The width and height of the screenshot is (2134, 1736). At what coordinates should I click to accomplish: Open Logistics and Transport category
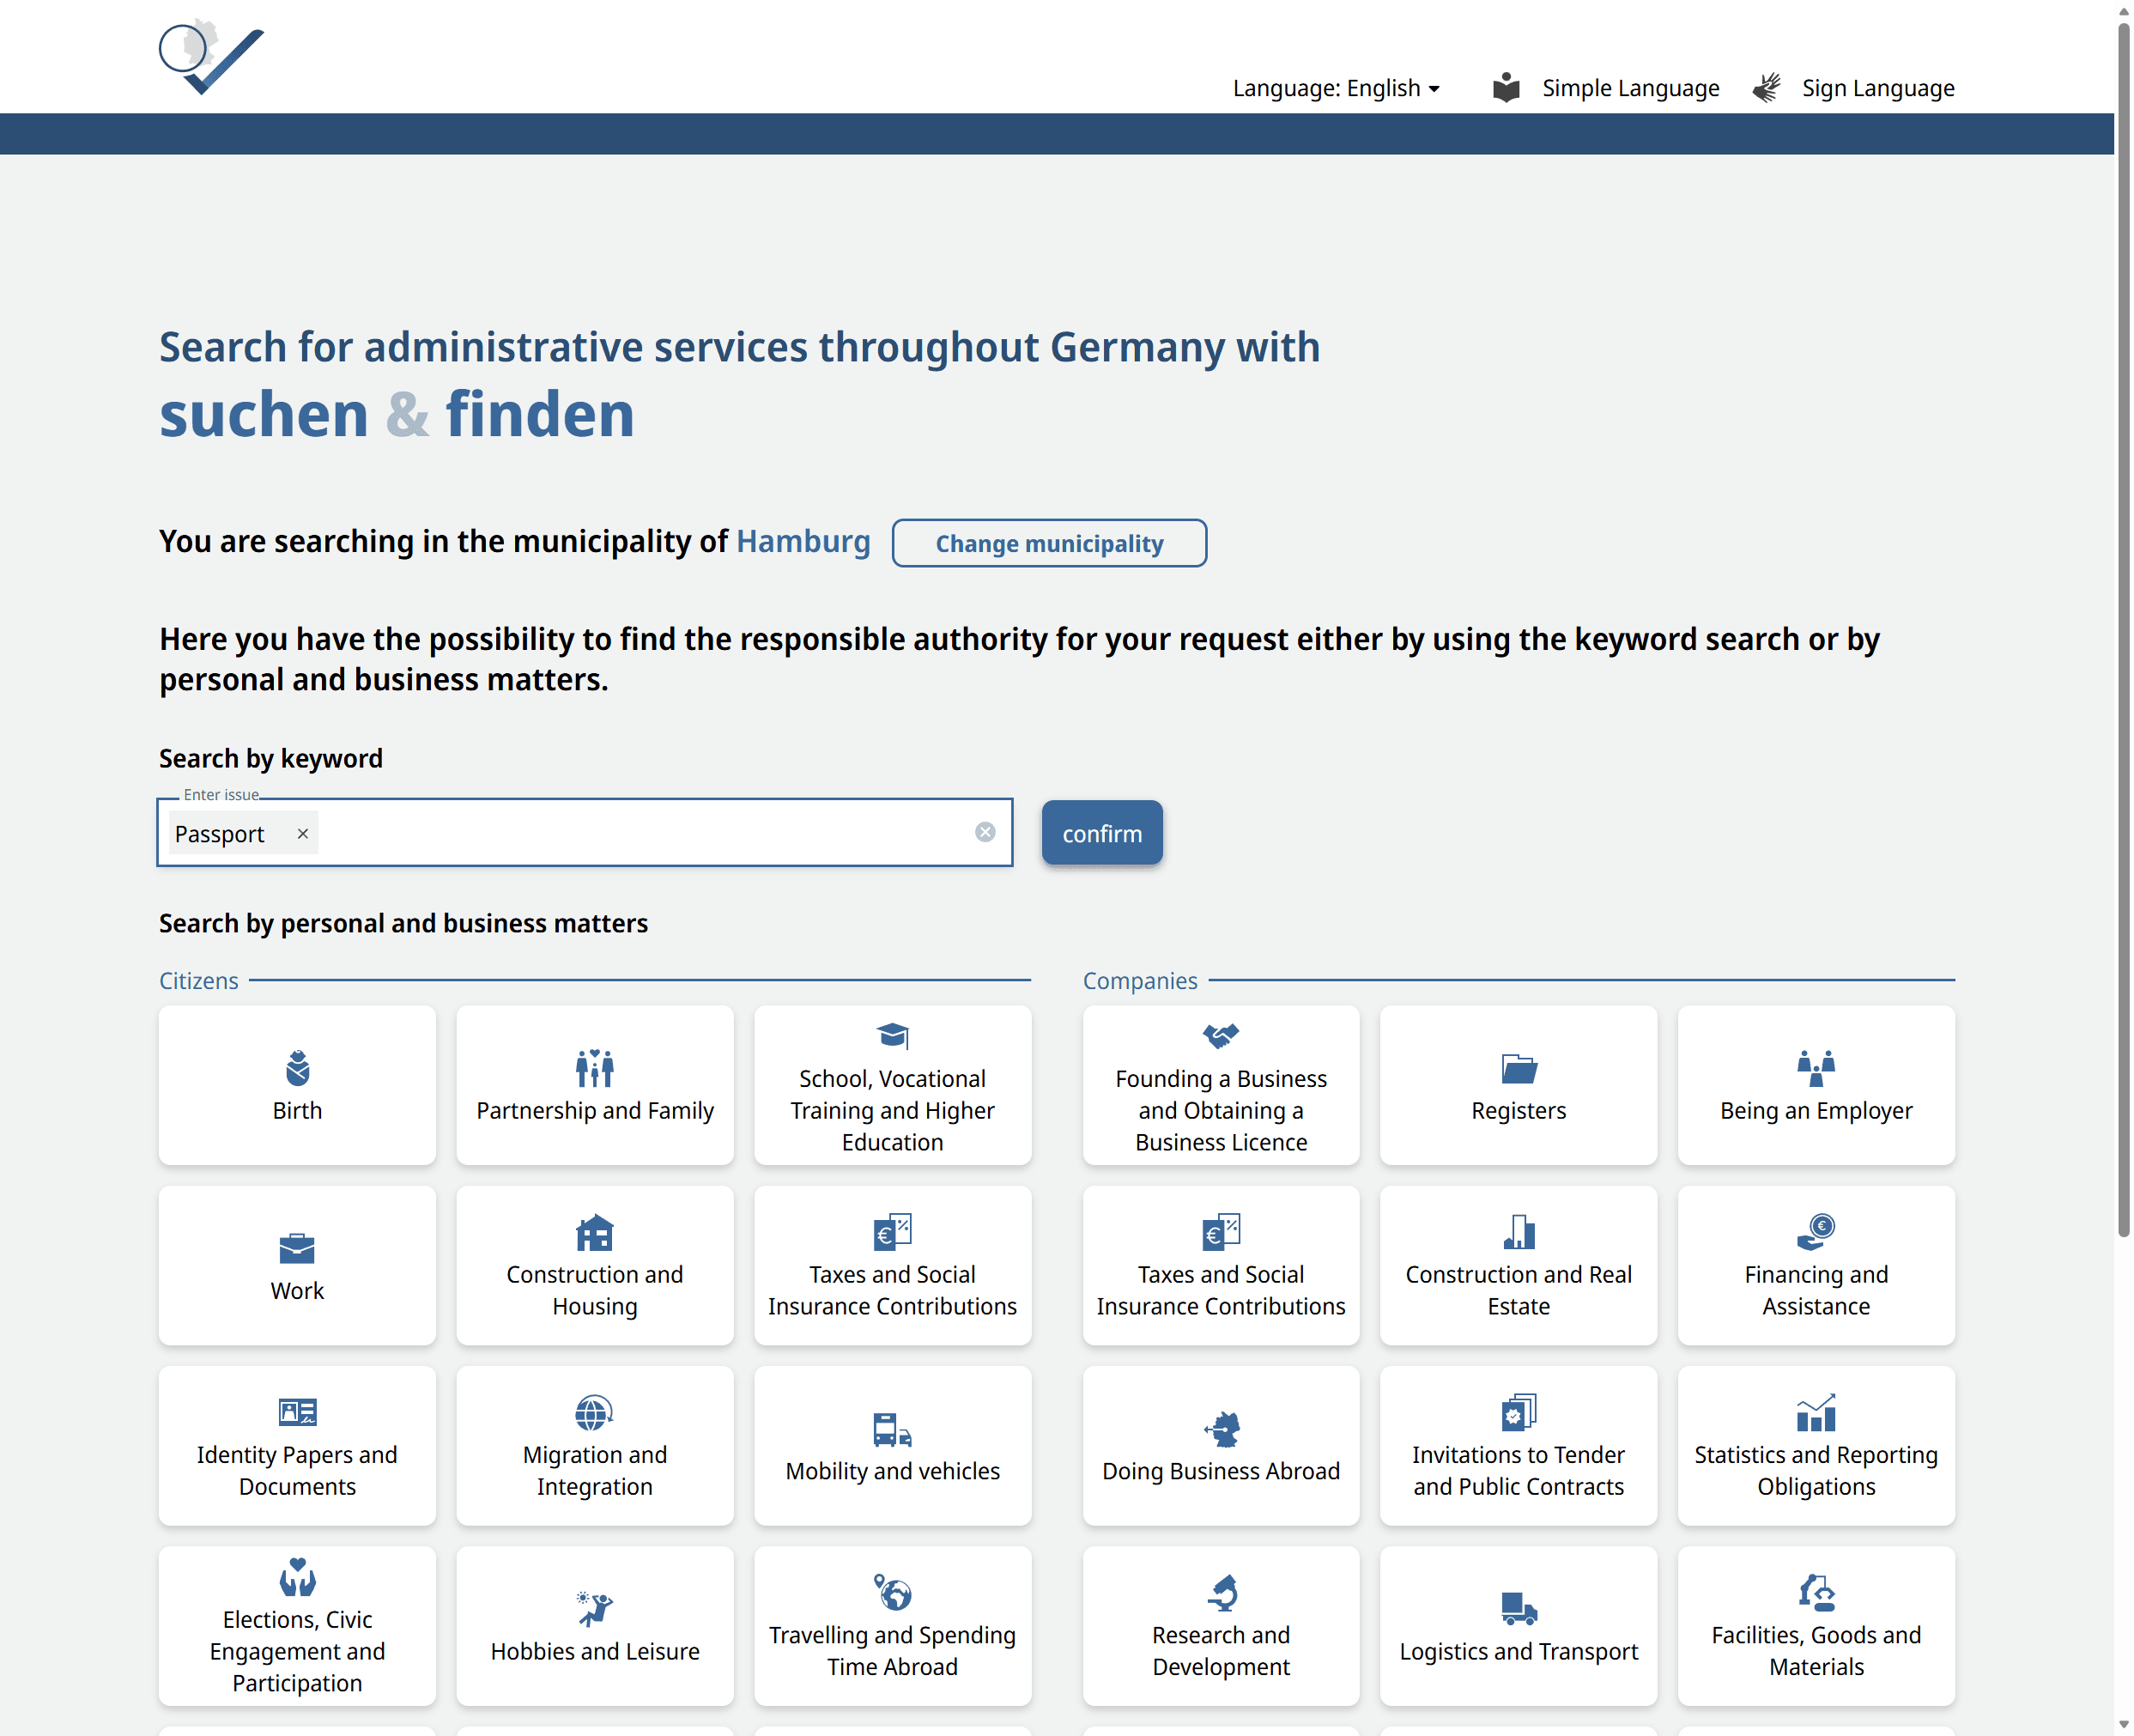point(1517,1626)
